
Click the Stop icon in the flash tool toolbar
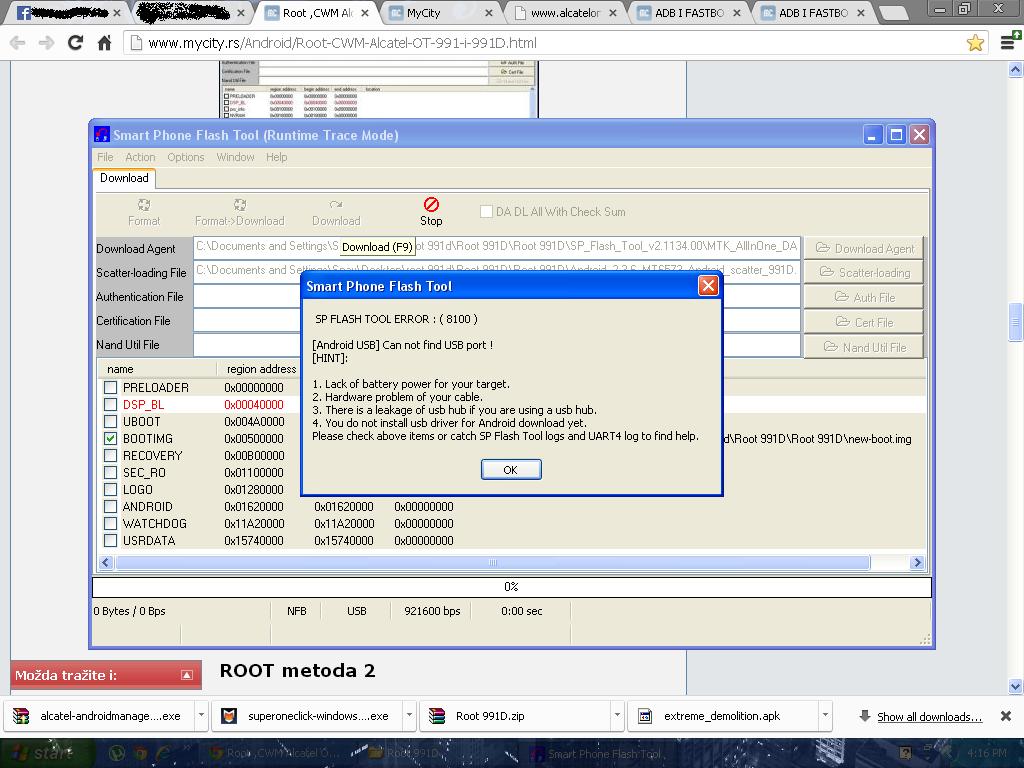pyautogui.click(x=431, y=204)
